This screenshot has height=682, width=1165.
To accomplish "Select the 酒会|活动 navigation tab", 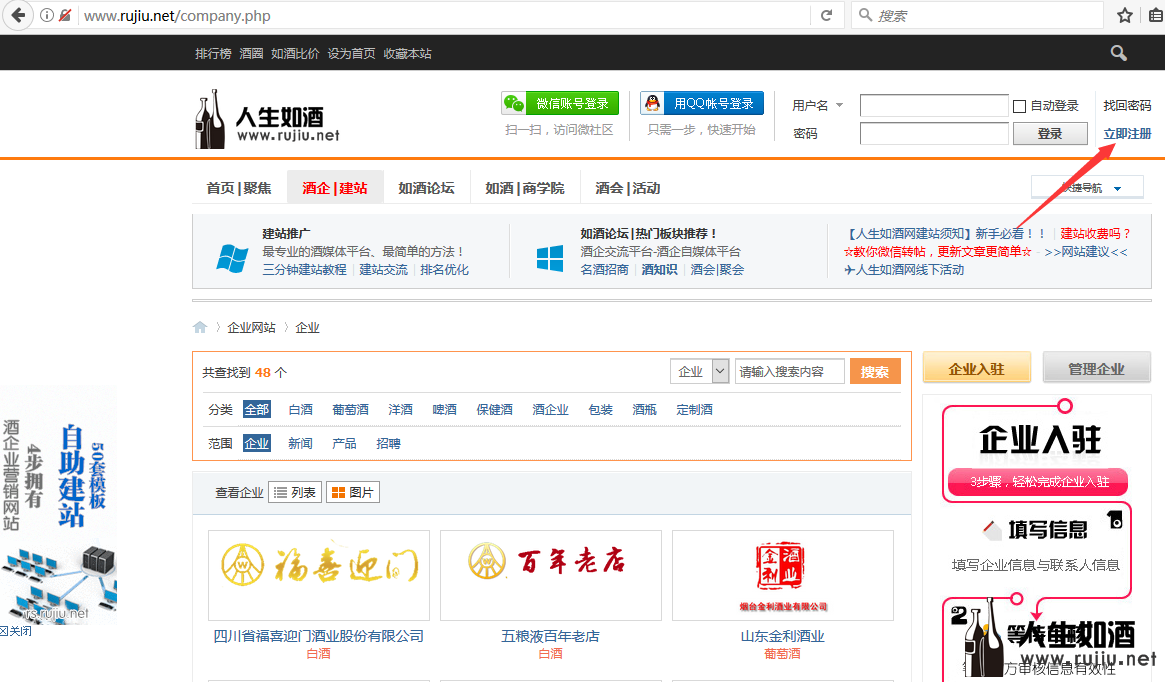I will click(x=628, y=188).
